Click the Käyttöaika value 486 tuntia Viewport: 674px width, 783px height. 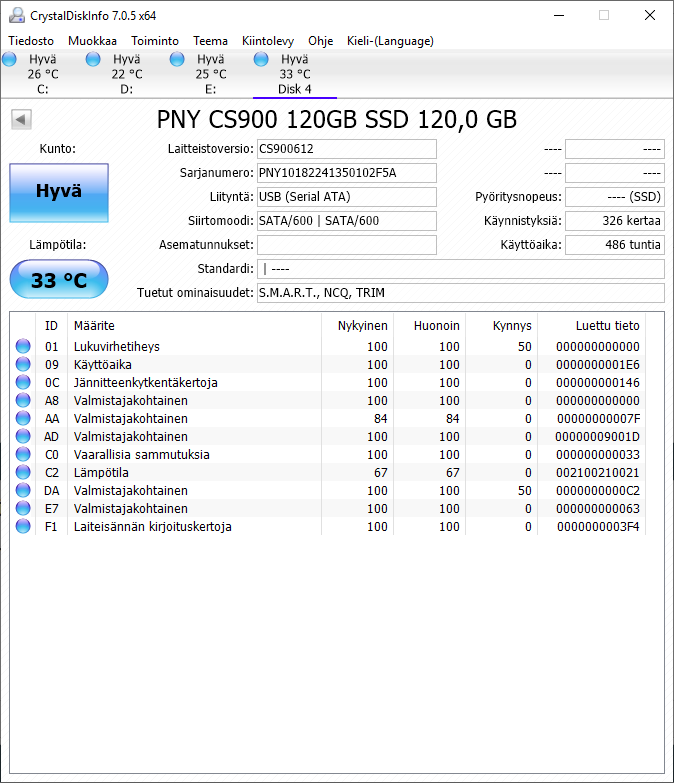(x=615, y=245)
